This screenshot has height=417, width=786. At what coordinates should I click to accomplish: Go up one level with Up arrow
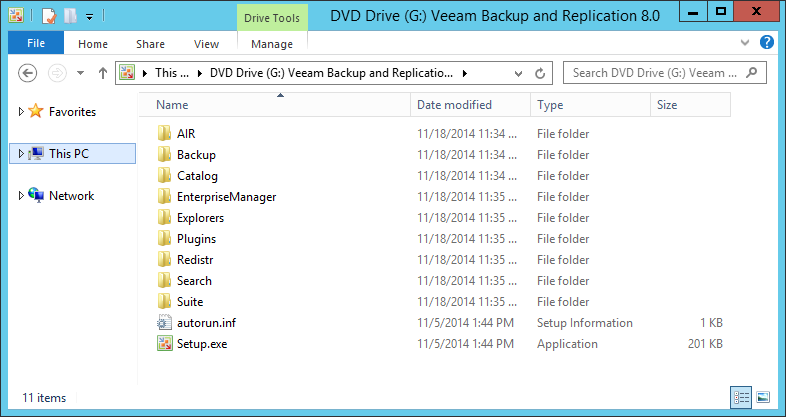point(103,73)
